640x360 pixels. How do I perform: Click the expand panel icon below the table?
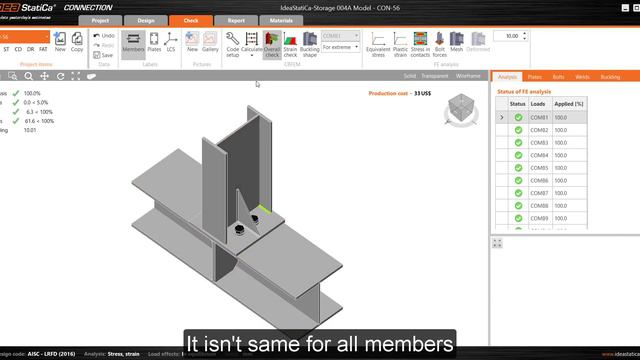pyautogui.click(x=497, y=243)
